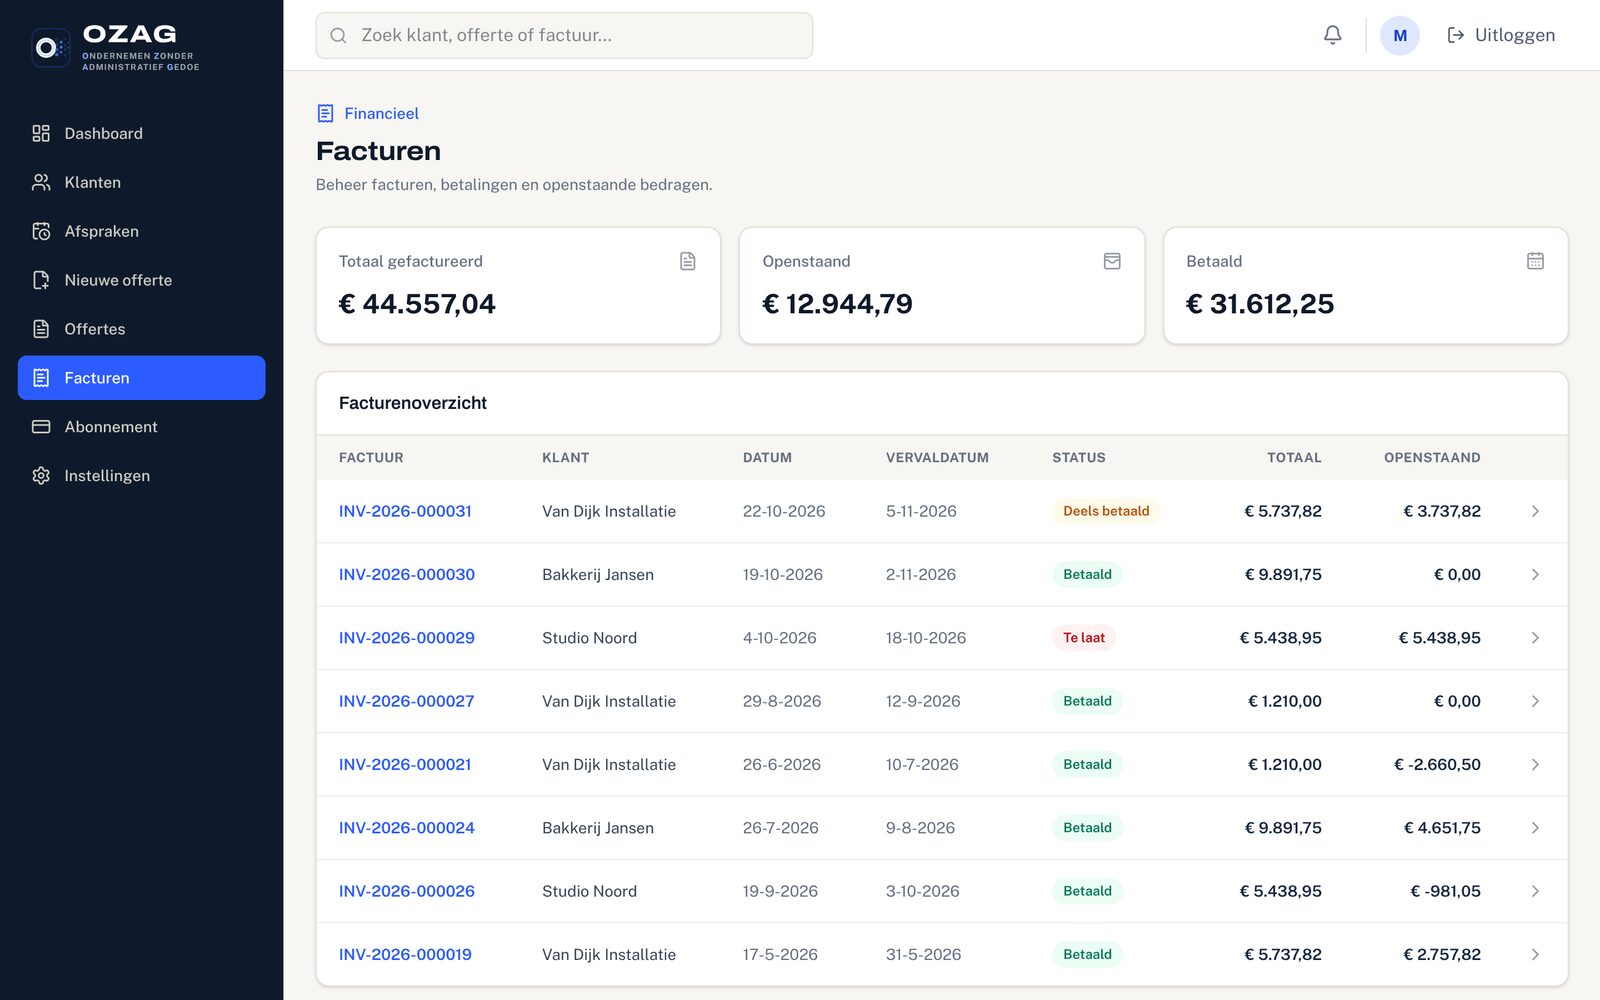The height and width of the screenshot is (1000, 1600).
Task: Open notifications bell icon
Action: tap(1332, 35)
